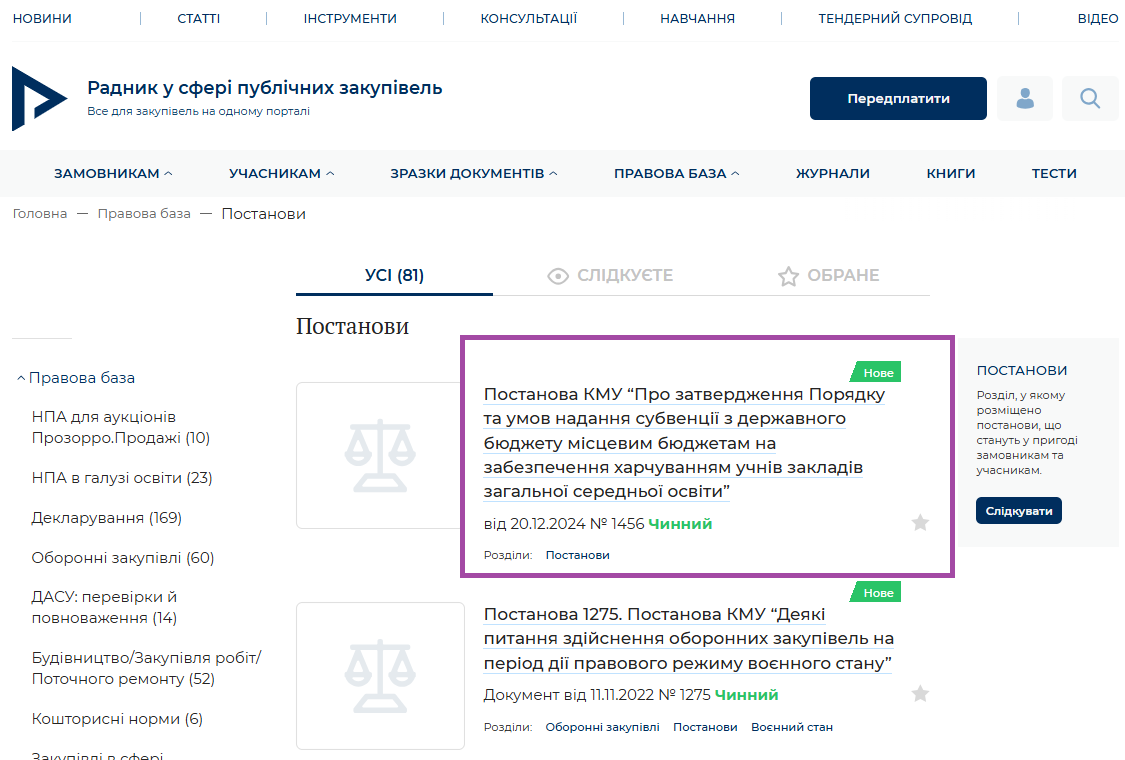Add Постанова 1275 to favorites with star
This screenshot has height=760, width=1125.
(x=920, y=694)
